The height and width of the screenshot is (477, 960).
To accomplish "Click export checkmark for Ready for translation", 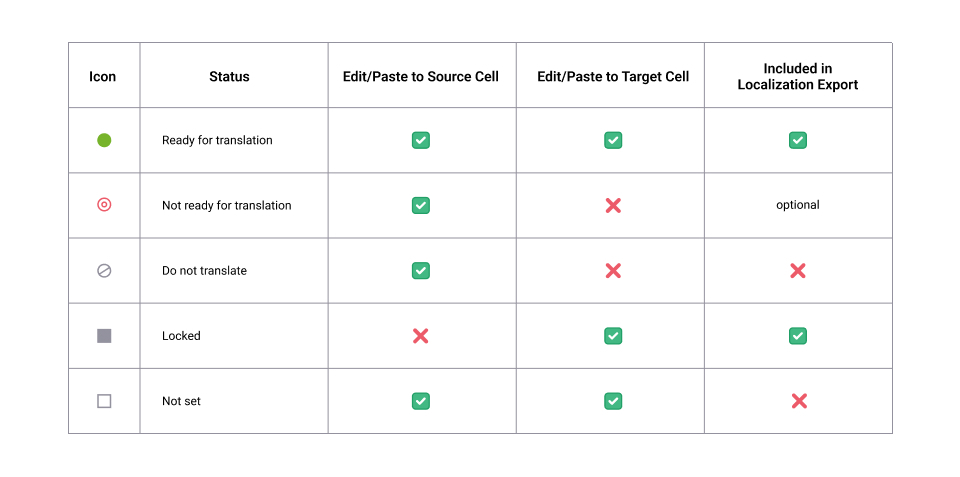I will 798,140.
